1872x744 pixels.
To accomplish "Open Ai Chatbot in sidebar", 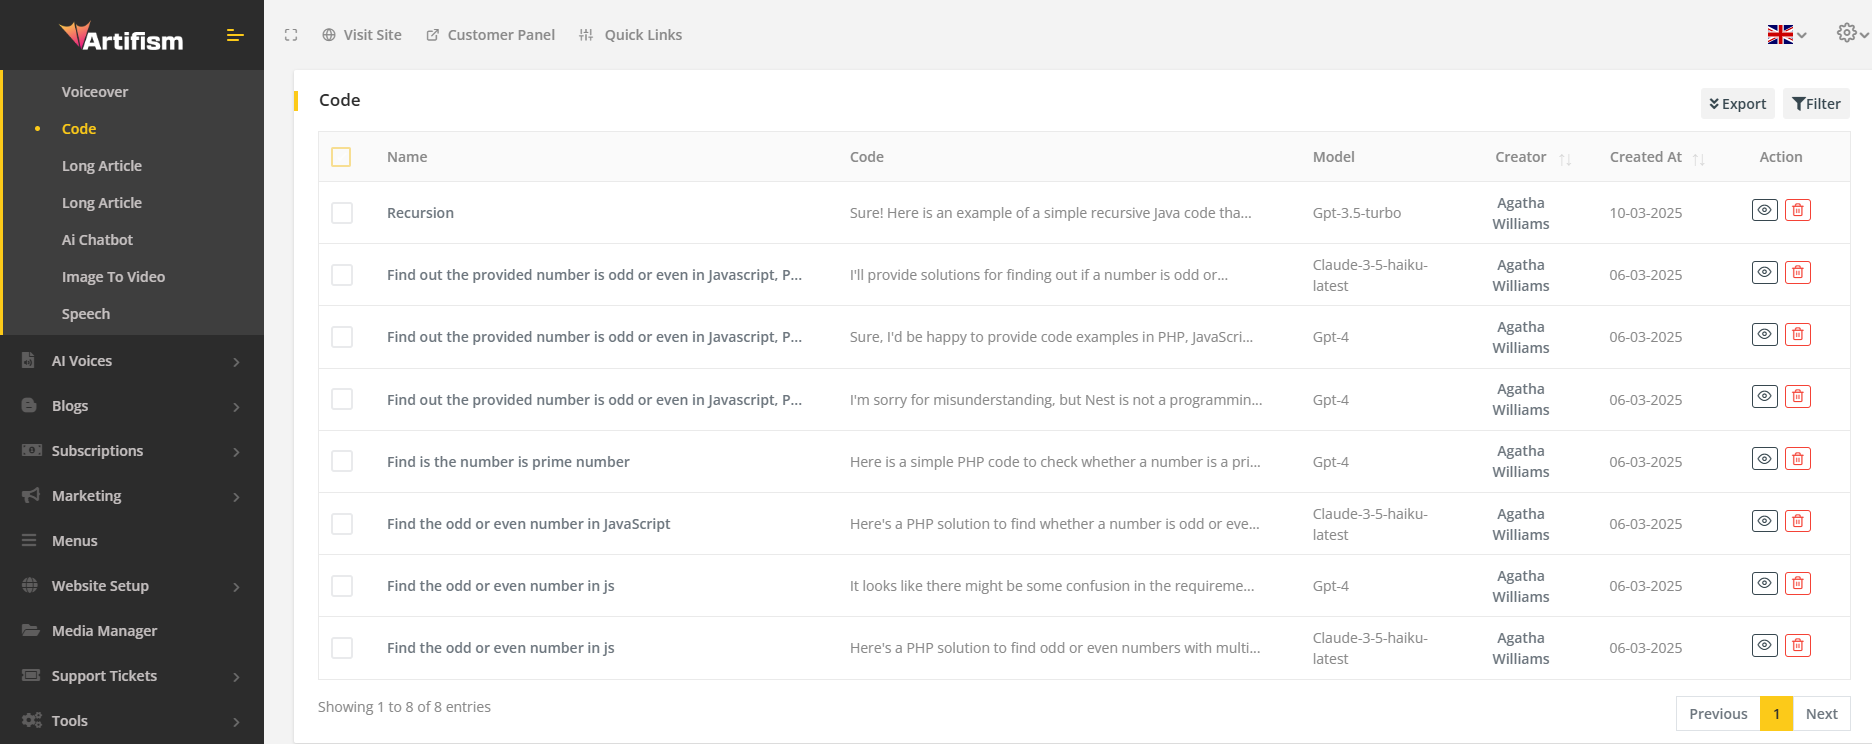I will 97,240.
